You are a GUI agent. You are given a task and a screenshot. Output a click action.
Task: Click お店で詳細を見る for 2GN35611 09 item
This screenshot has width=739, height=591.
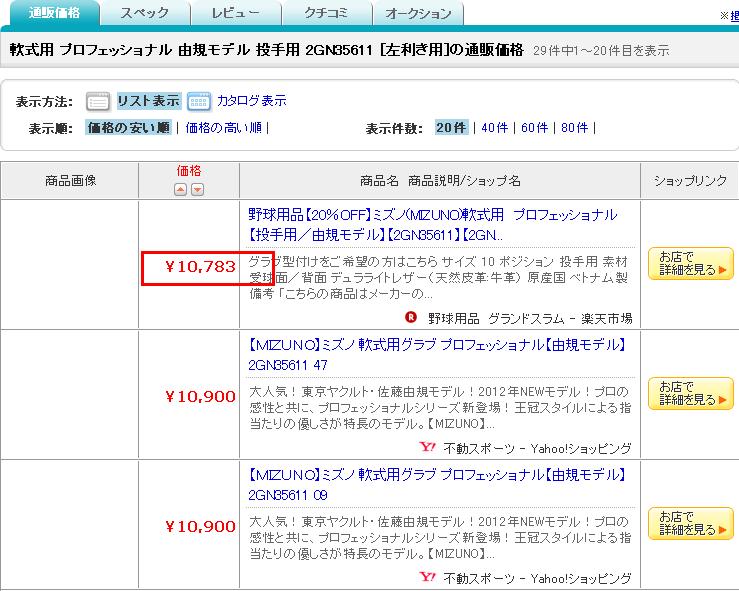690,524
